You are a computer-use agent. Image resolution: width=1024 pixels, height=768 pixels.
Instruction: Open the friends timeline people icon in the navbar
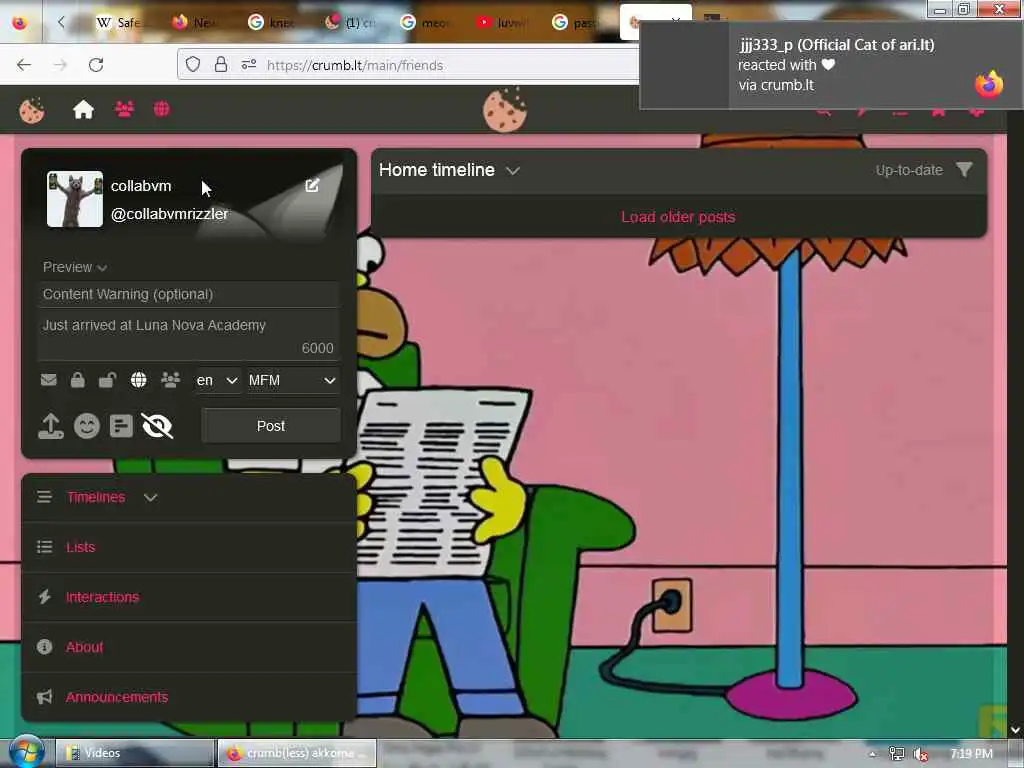pos(124,109)
